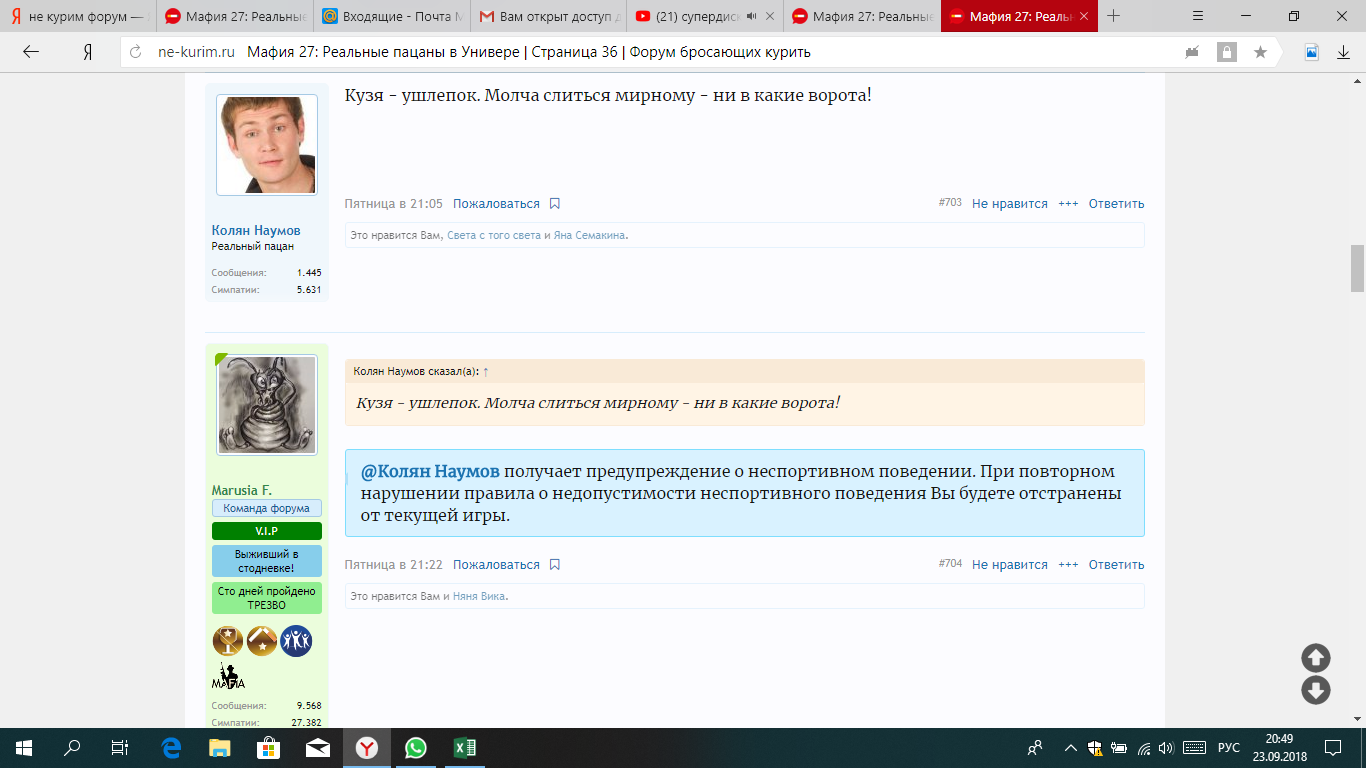Viewport: 1366px width, 768px height.
Task: Bookmark this page with the star icon
Action: pyautogui.click(x=1260, y=53)
